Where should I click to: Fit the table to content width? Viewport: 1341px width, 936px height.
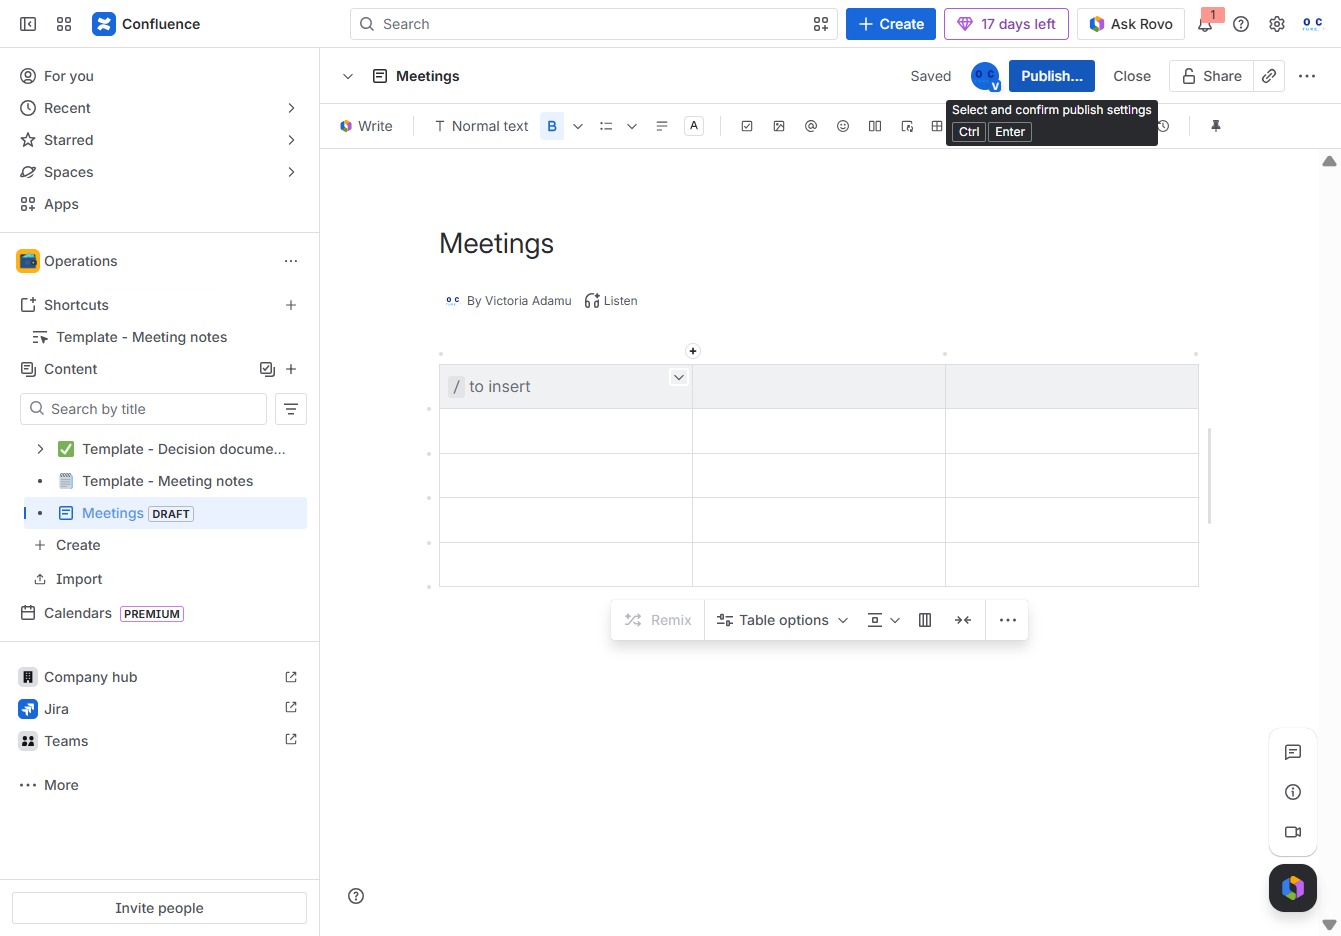click(x=963, y=620)
